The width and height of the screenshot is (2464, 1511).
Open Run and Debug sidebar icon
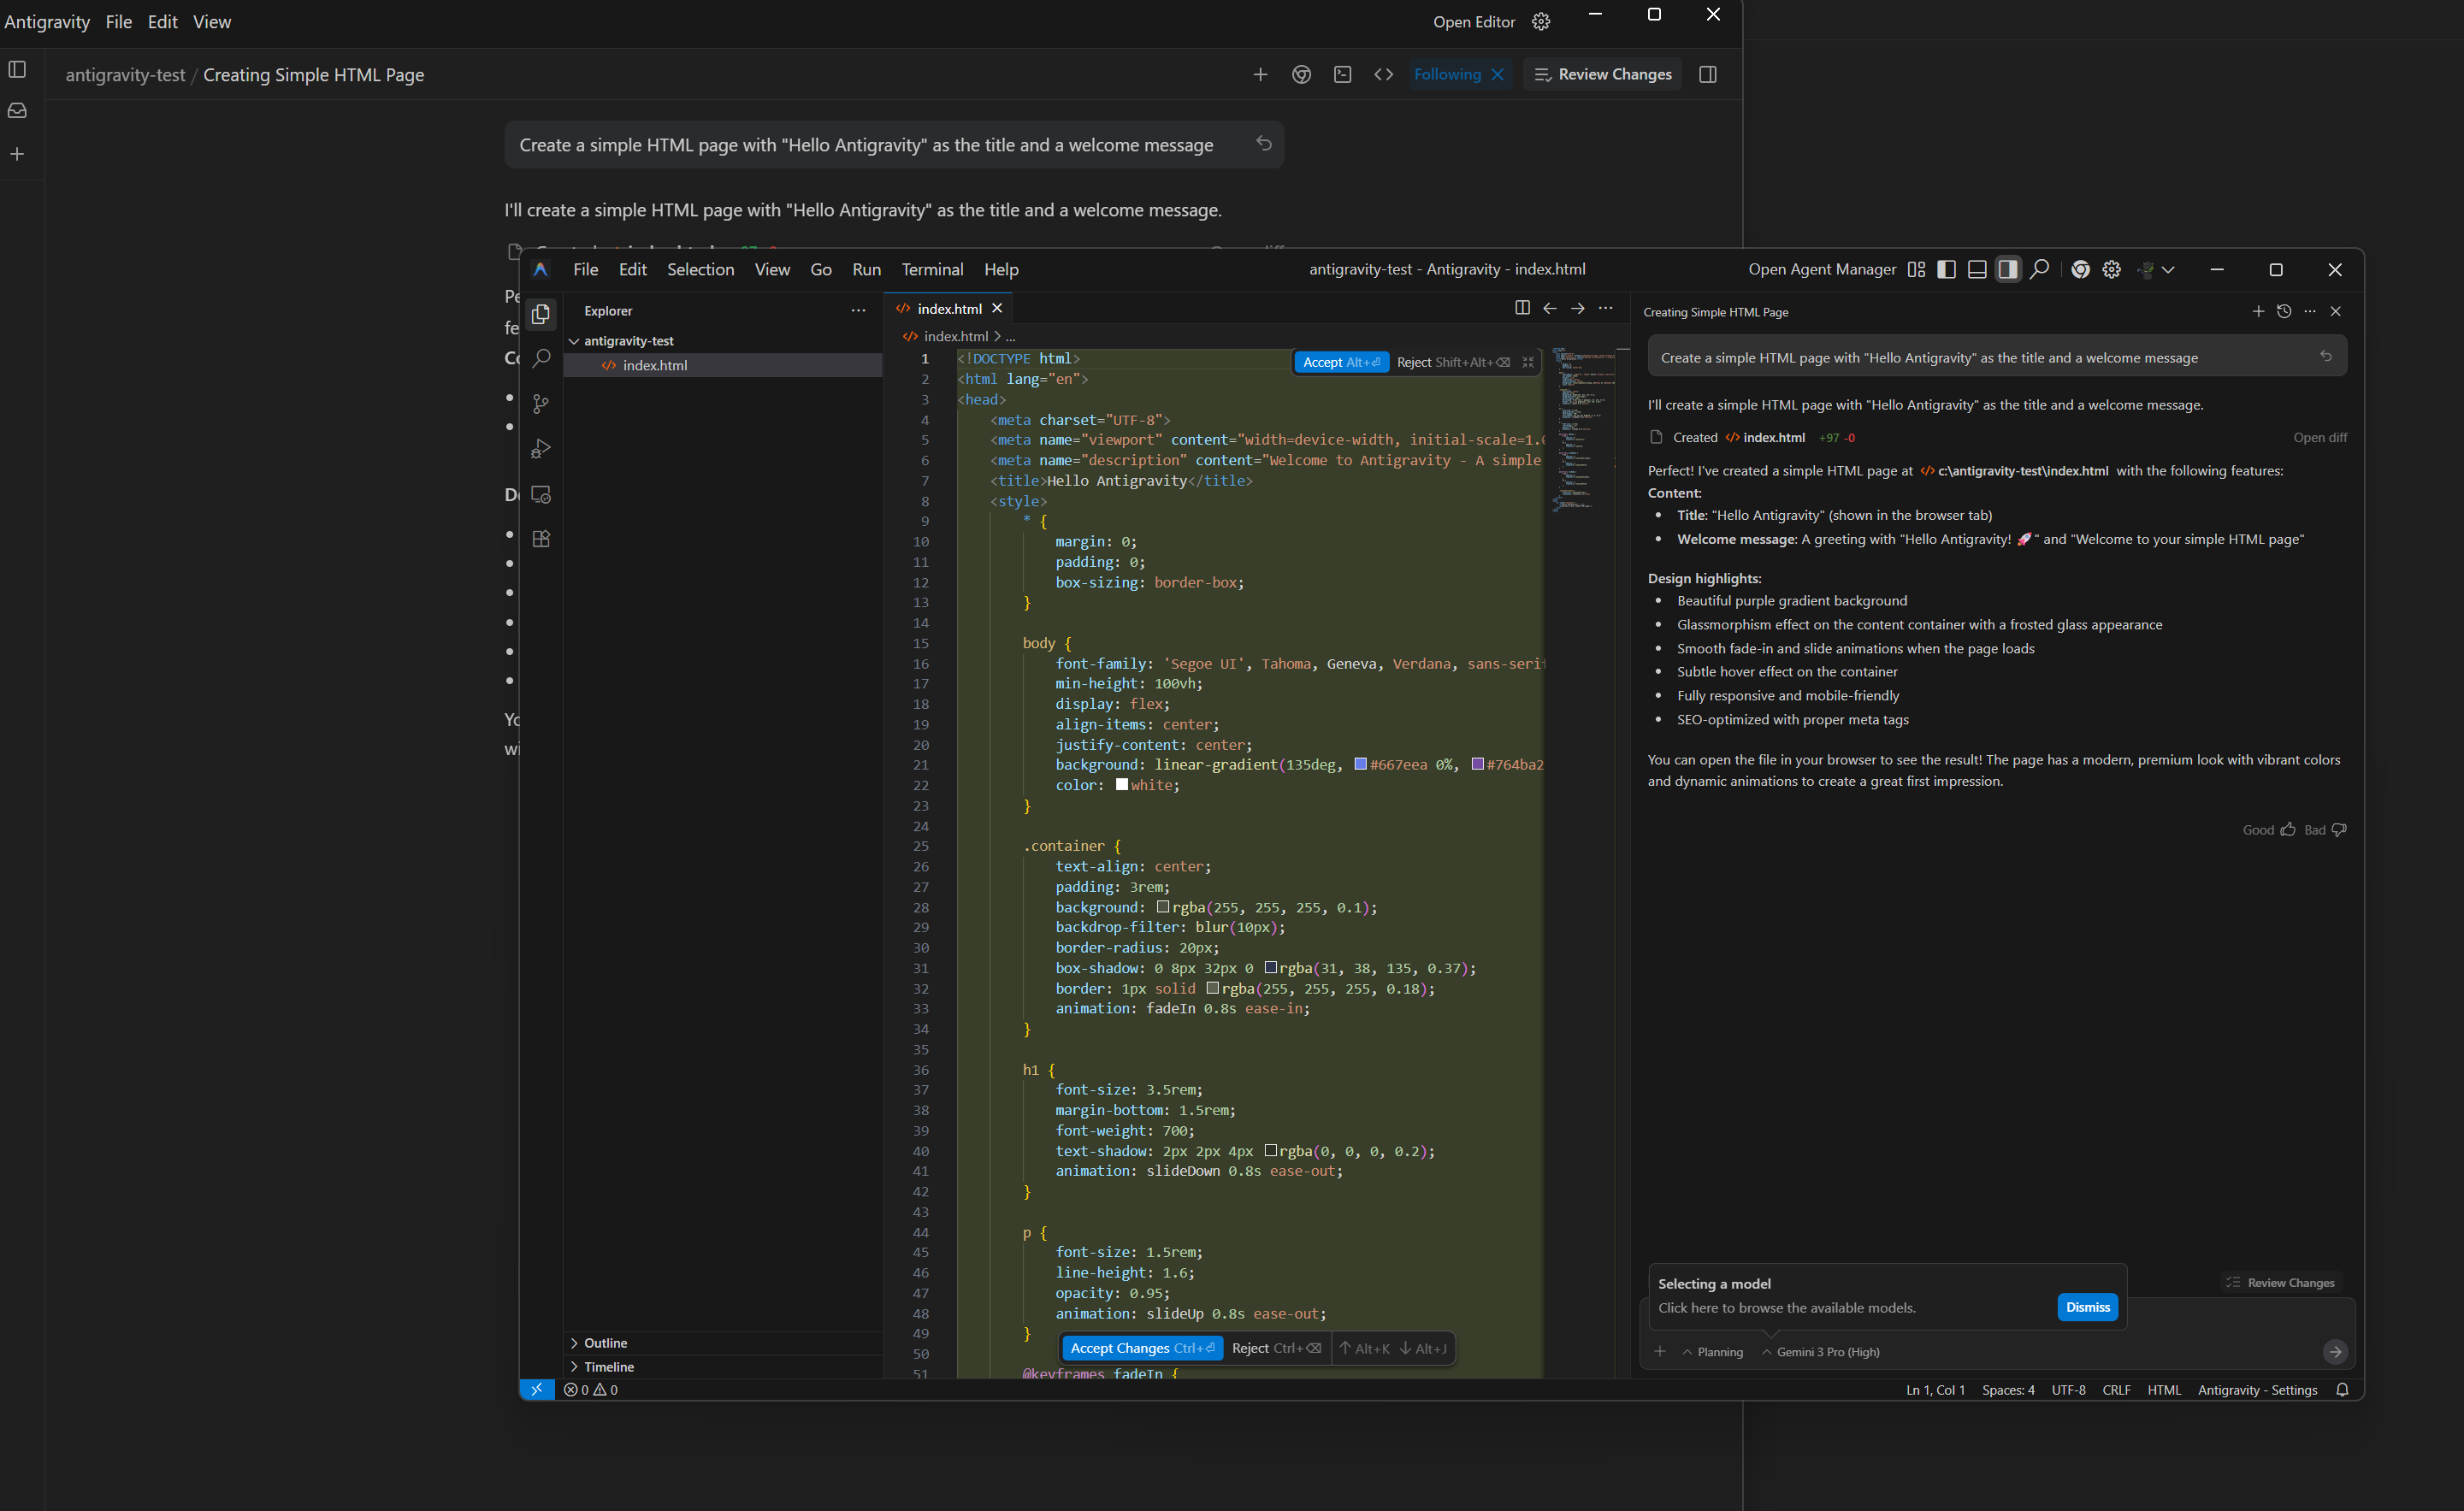point(541,449)
